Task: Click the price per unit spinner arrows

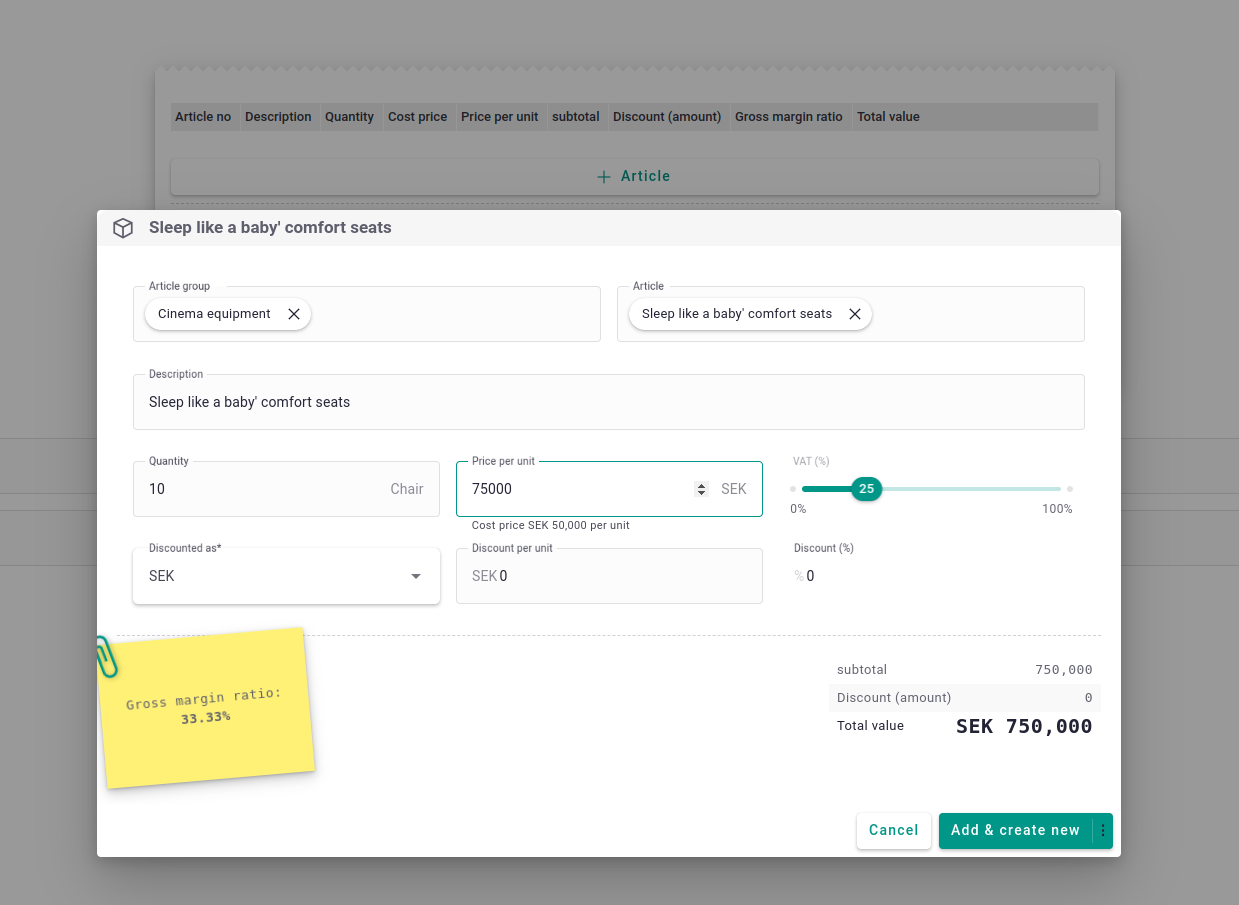Action: 700,489
